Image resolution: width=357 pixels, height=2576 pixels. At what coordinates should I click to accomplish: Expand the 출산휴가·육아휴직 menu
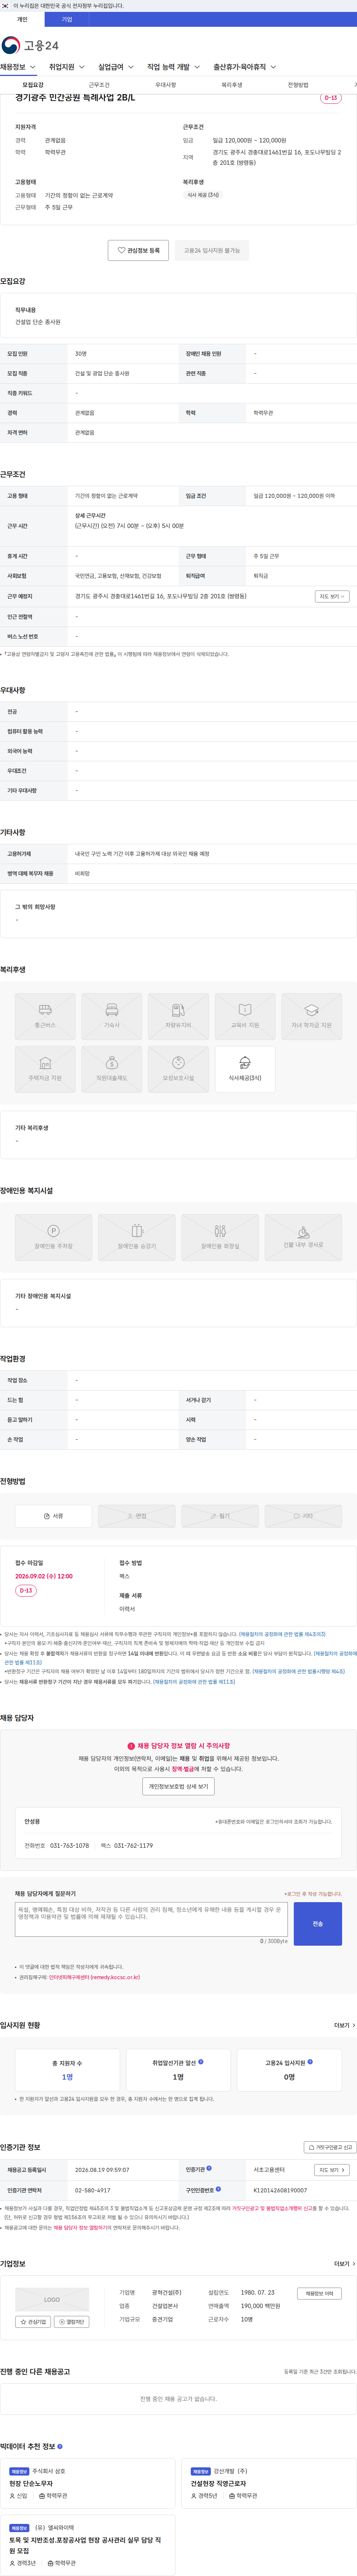tap(245, 67)
